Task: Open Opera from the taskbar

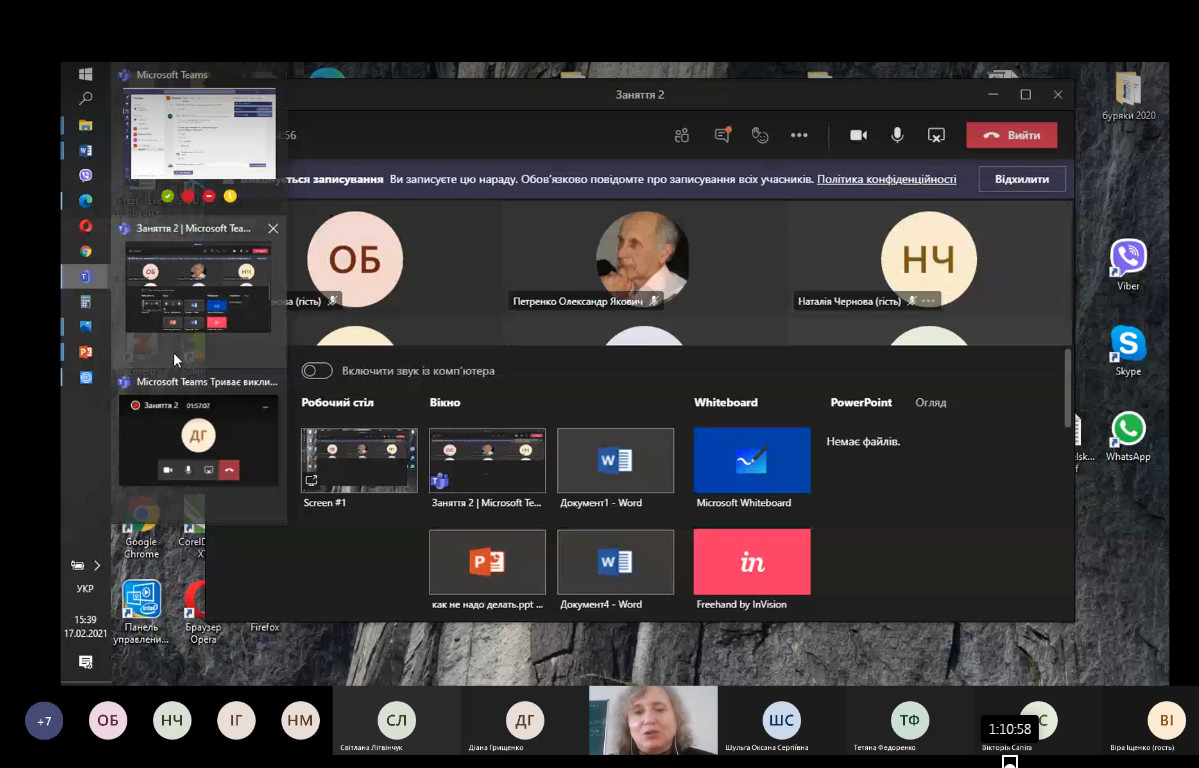Action: pos(86,226)
